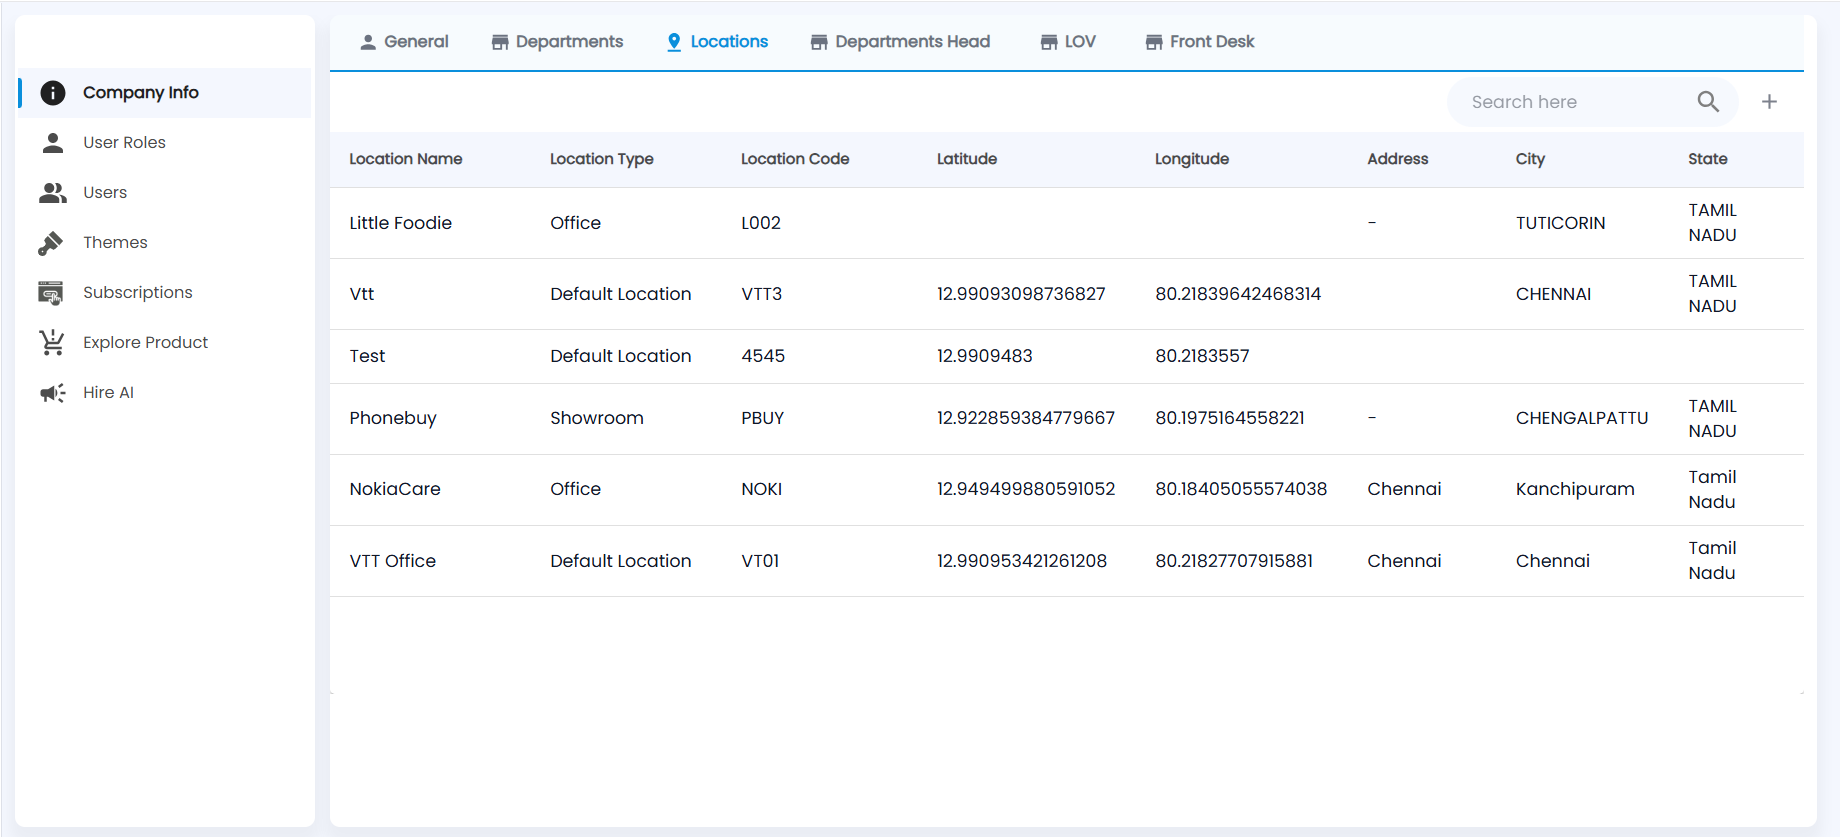Click the Themes paintbrush icon
Viewport: 1840px width, 837px height.
coord(51,243)
